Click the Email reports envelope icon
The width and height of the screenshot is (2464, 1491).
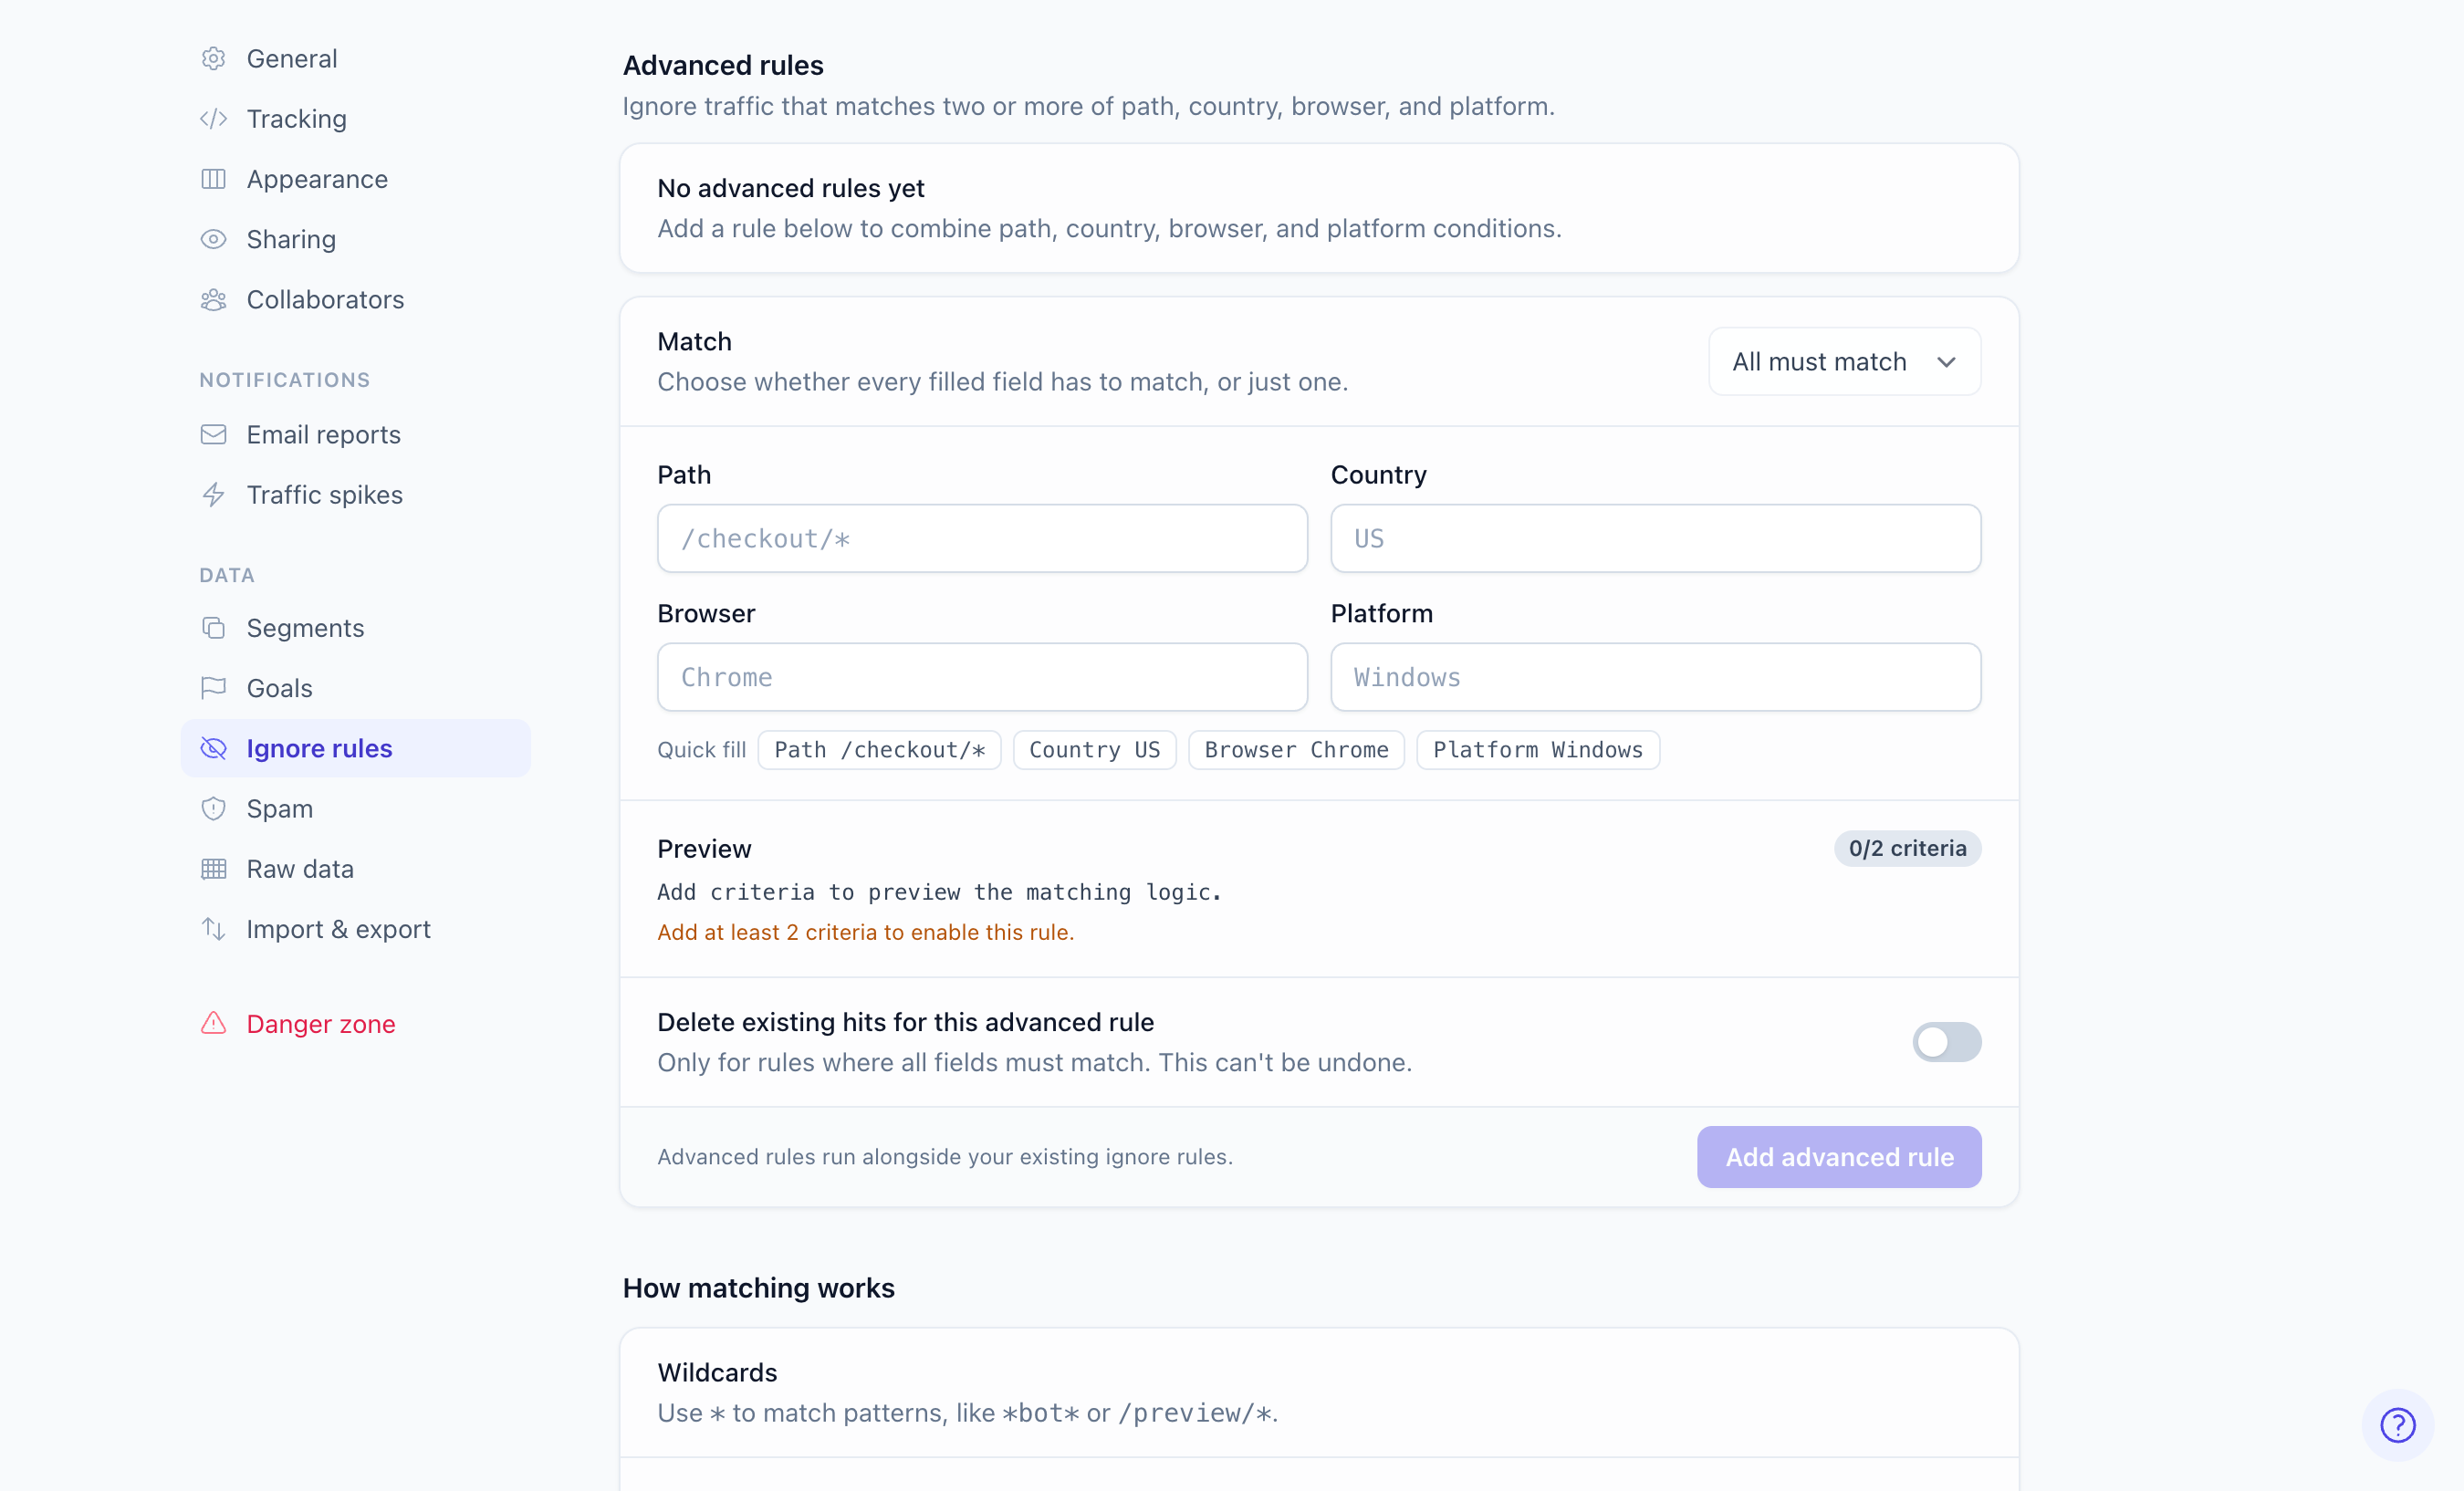coord(213,434)
